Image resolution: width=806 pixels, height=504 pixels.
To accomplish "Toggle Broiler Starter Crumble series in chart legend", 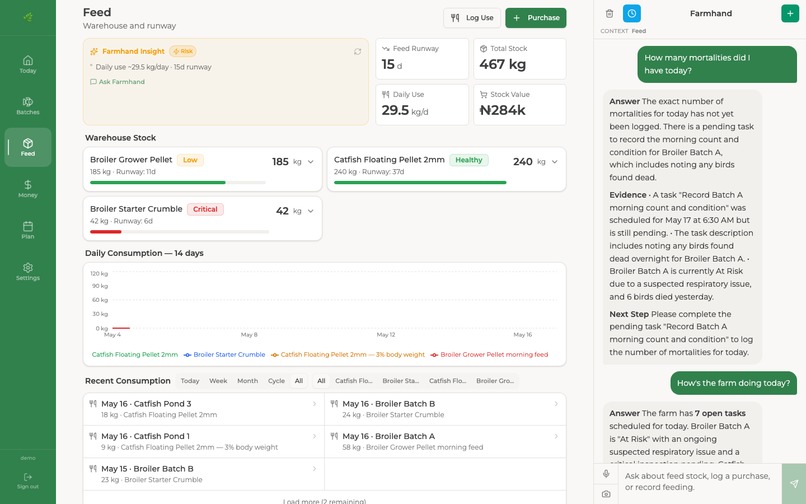I will [x=225, y=354].
